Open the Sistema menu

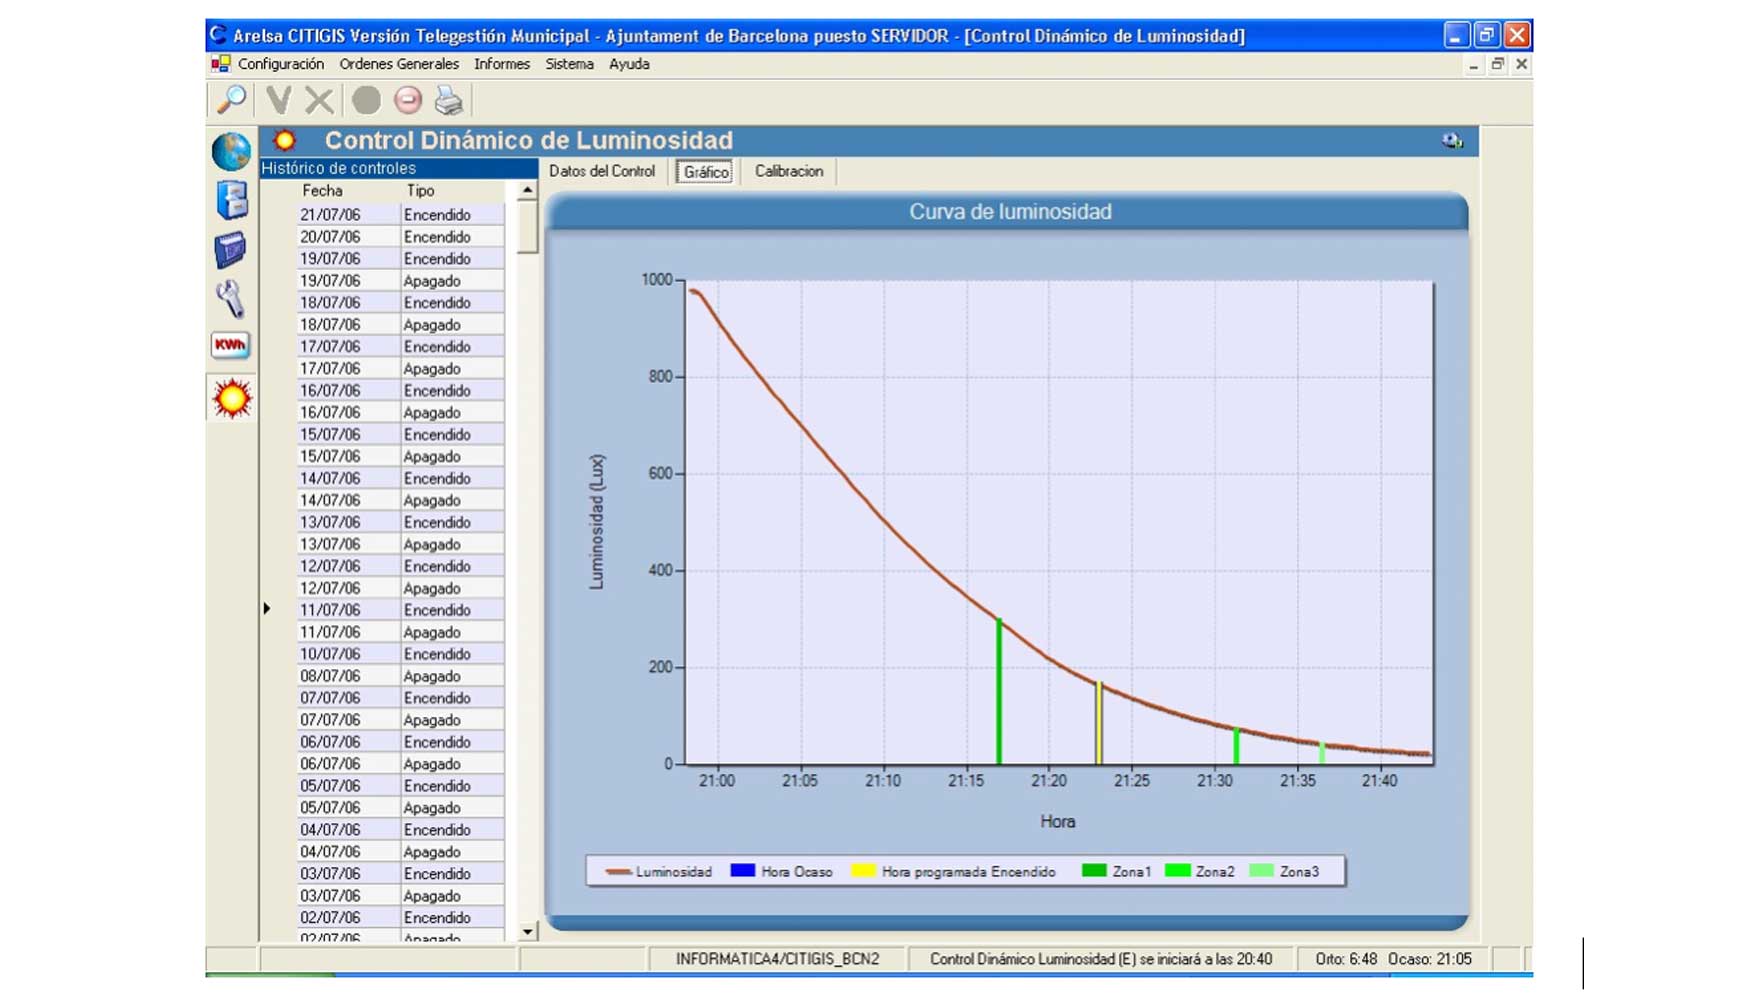tap(569, 64)
